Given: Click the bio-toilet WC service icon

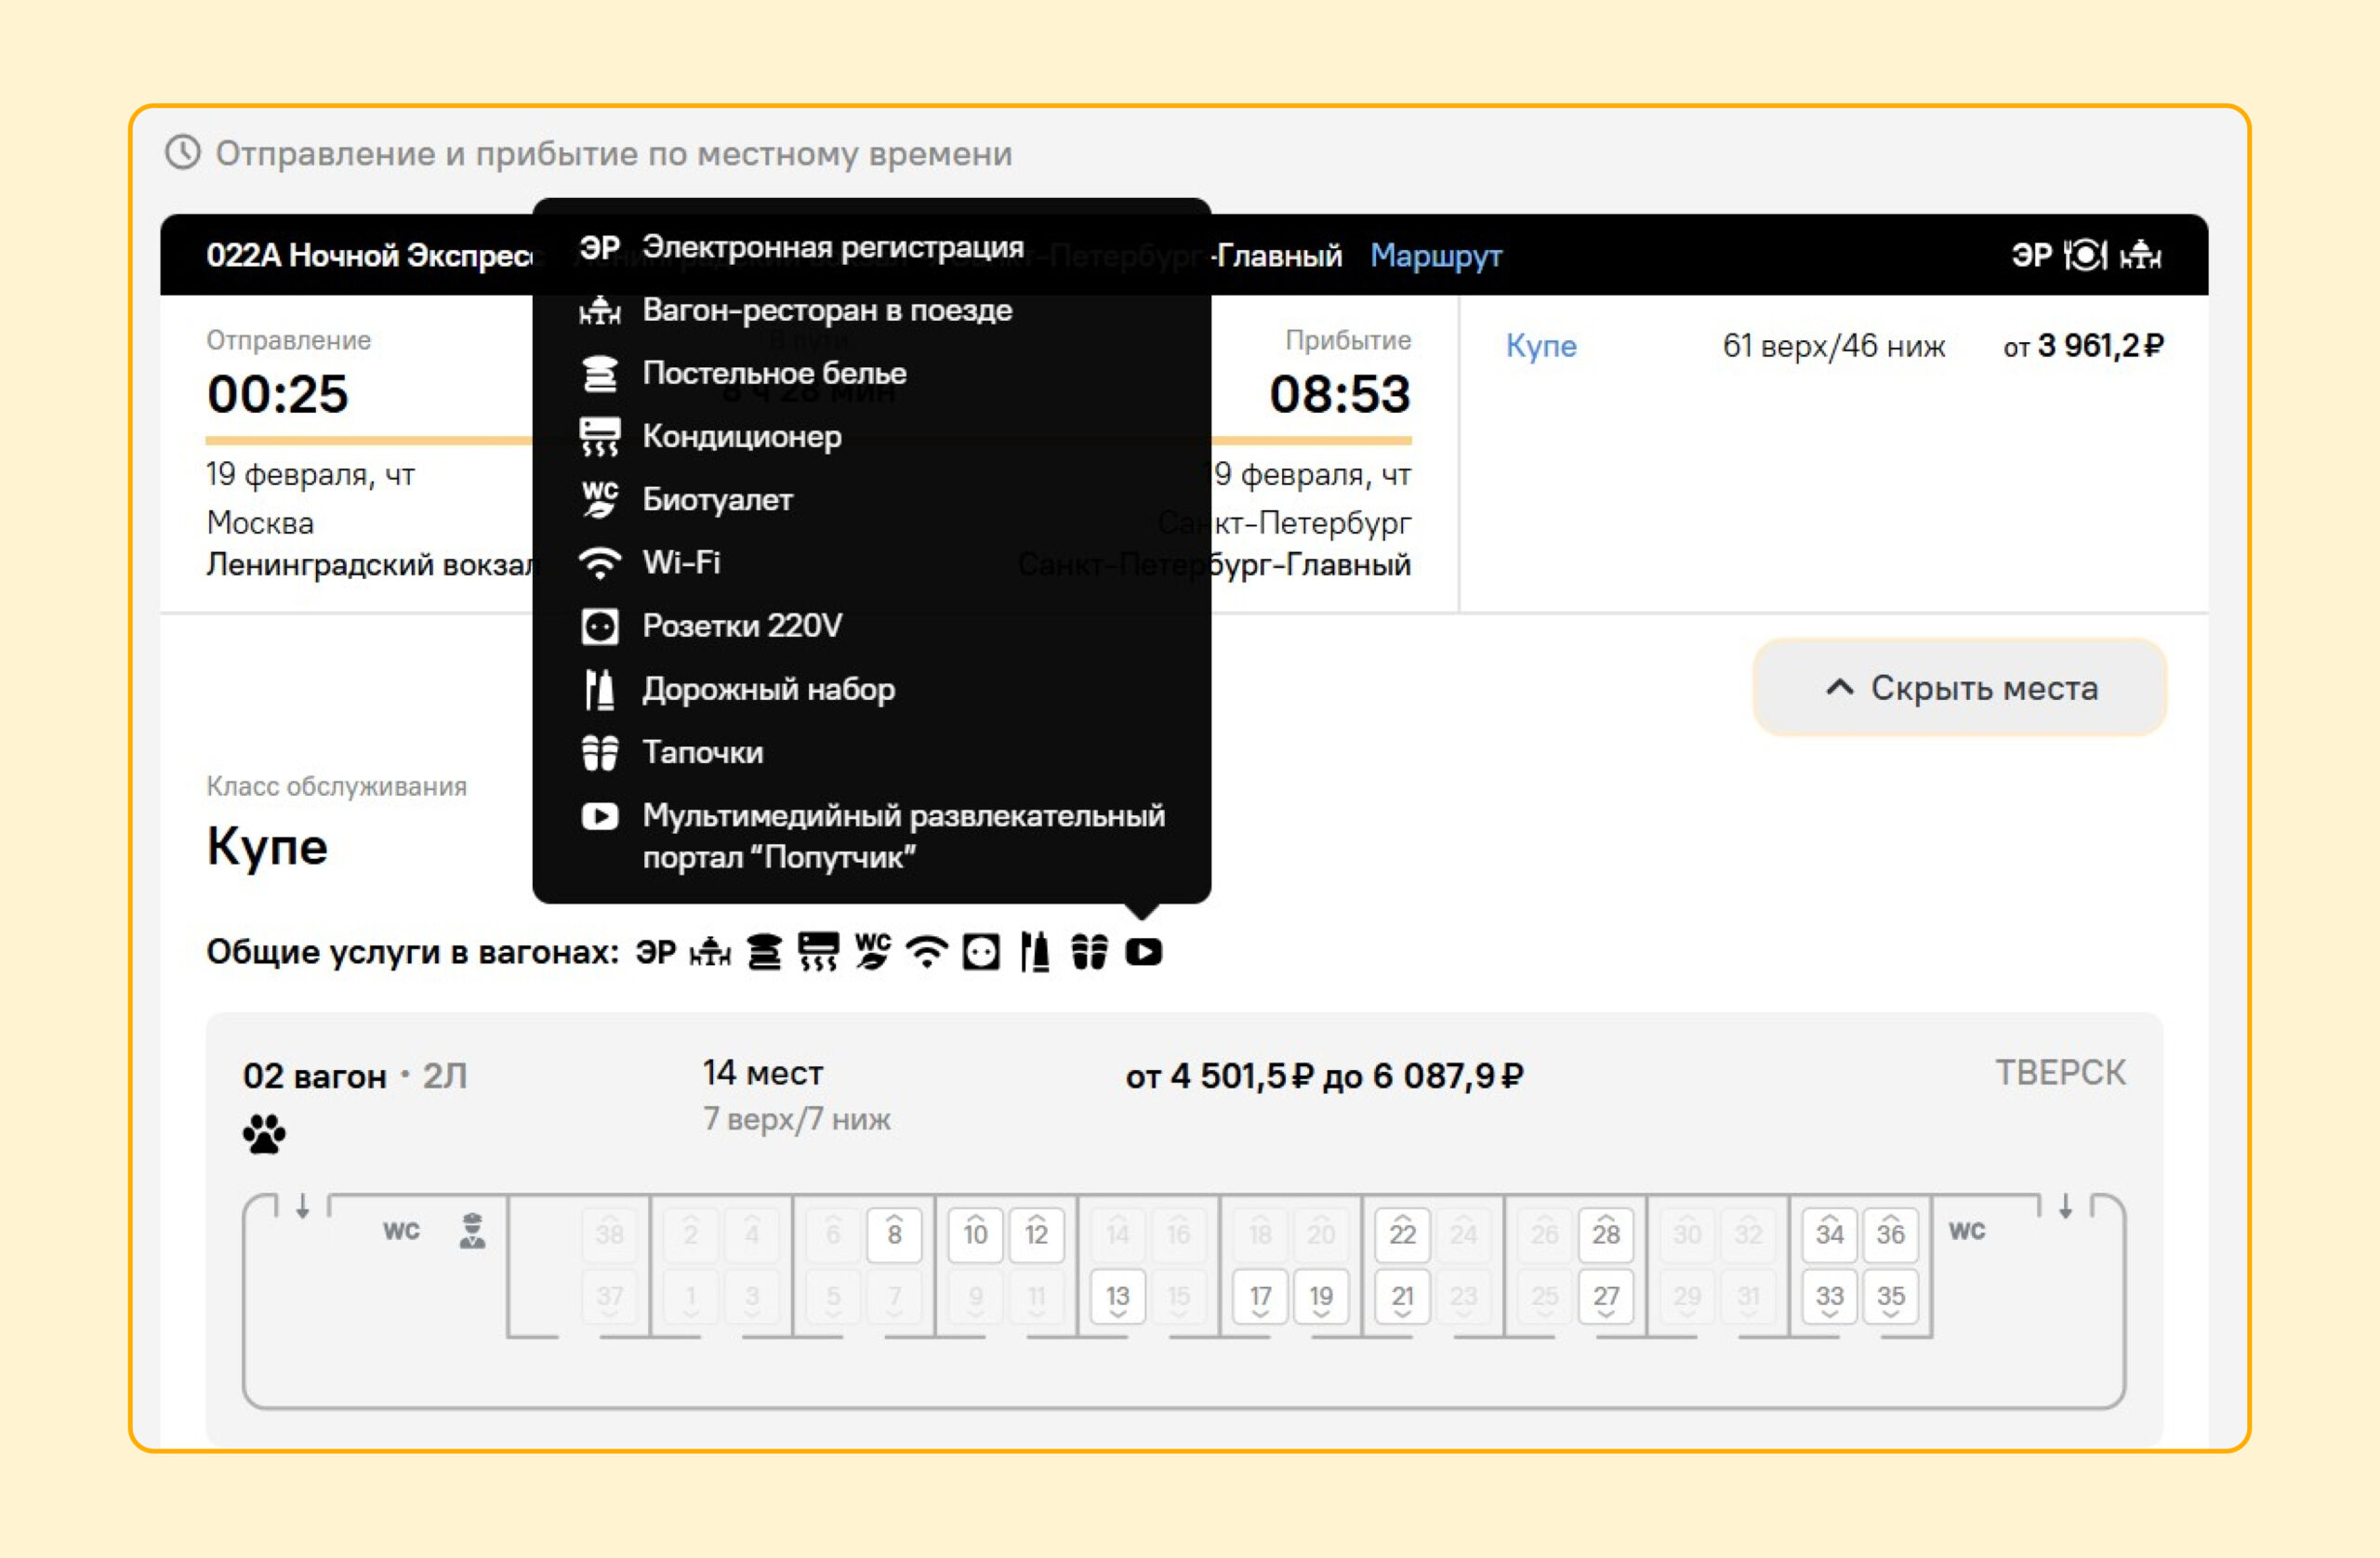Looking at the screenshot, I should [872, 952].
